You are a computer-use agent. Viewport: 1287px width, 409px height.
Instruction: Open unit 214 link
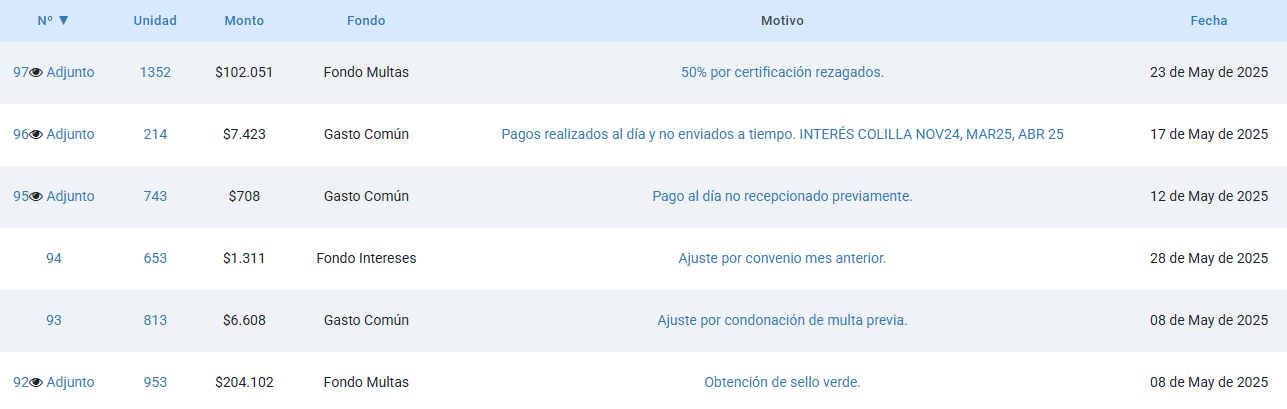[x=155, y=135]
